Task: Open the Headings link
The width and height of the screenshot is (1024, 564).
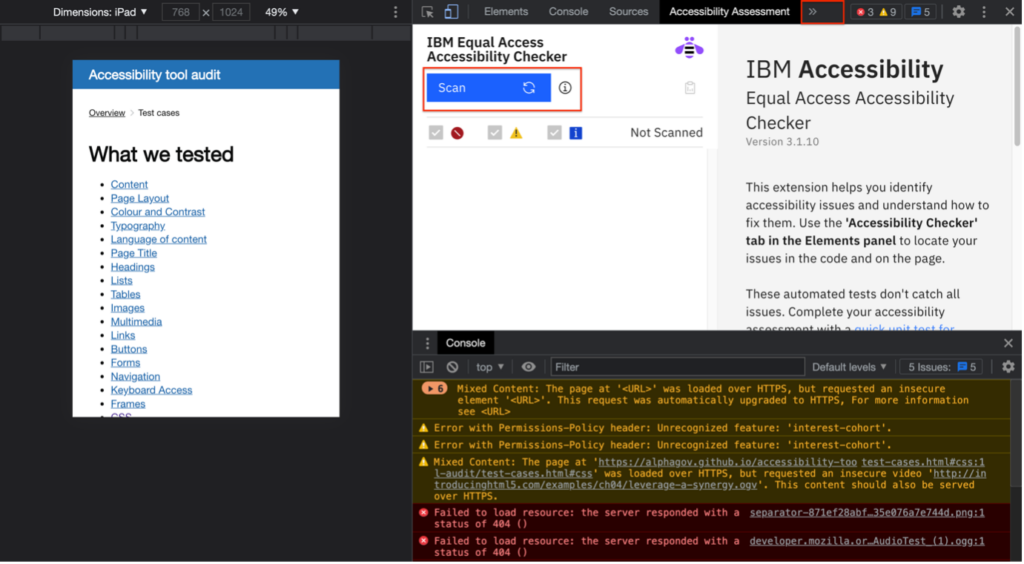Action: tap(132, 267)
